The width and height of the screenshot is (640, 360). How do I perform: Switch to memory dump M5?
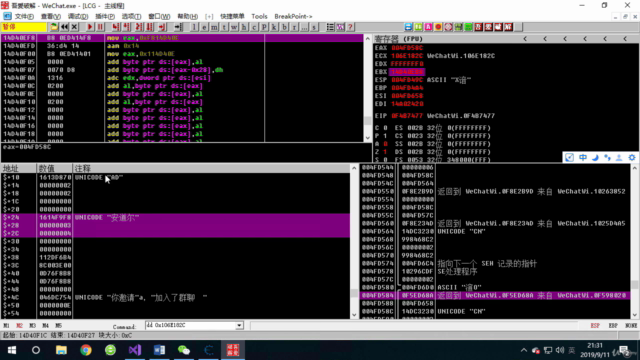[x=58, y=326]
